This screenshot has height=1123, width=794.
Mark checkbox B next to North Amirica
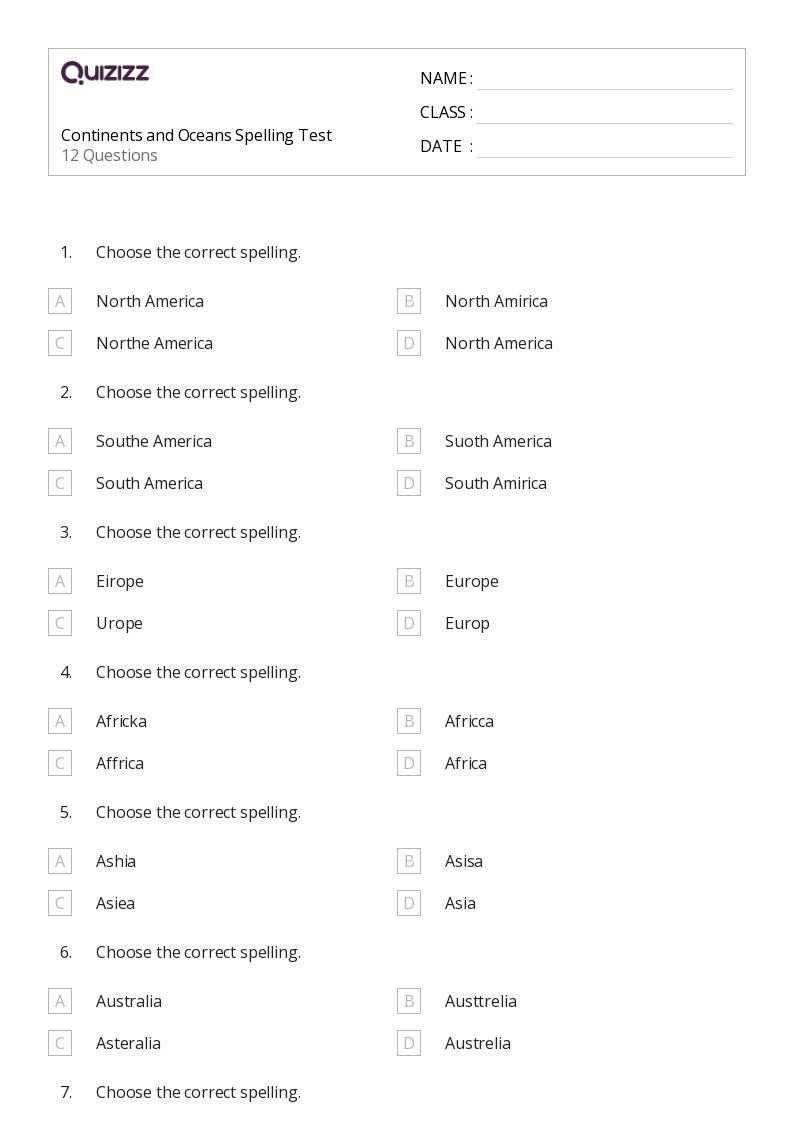(x=409, y=302)
